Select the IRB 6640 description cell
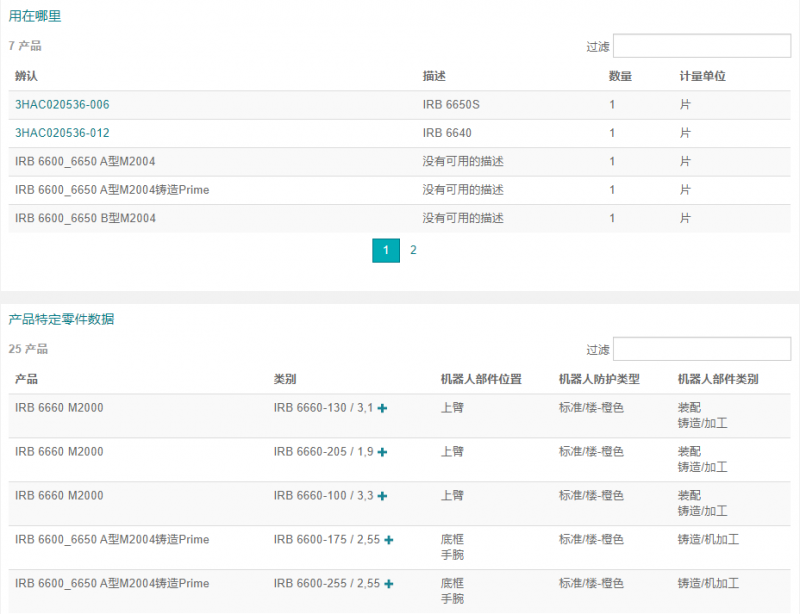Image resolution: width=800 pixels, height=614 pixels. point(447,133)
